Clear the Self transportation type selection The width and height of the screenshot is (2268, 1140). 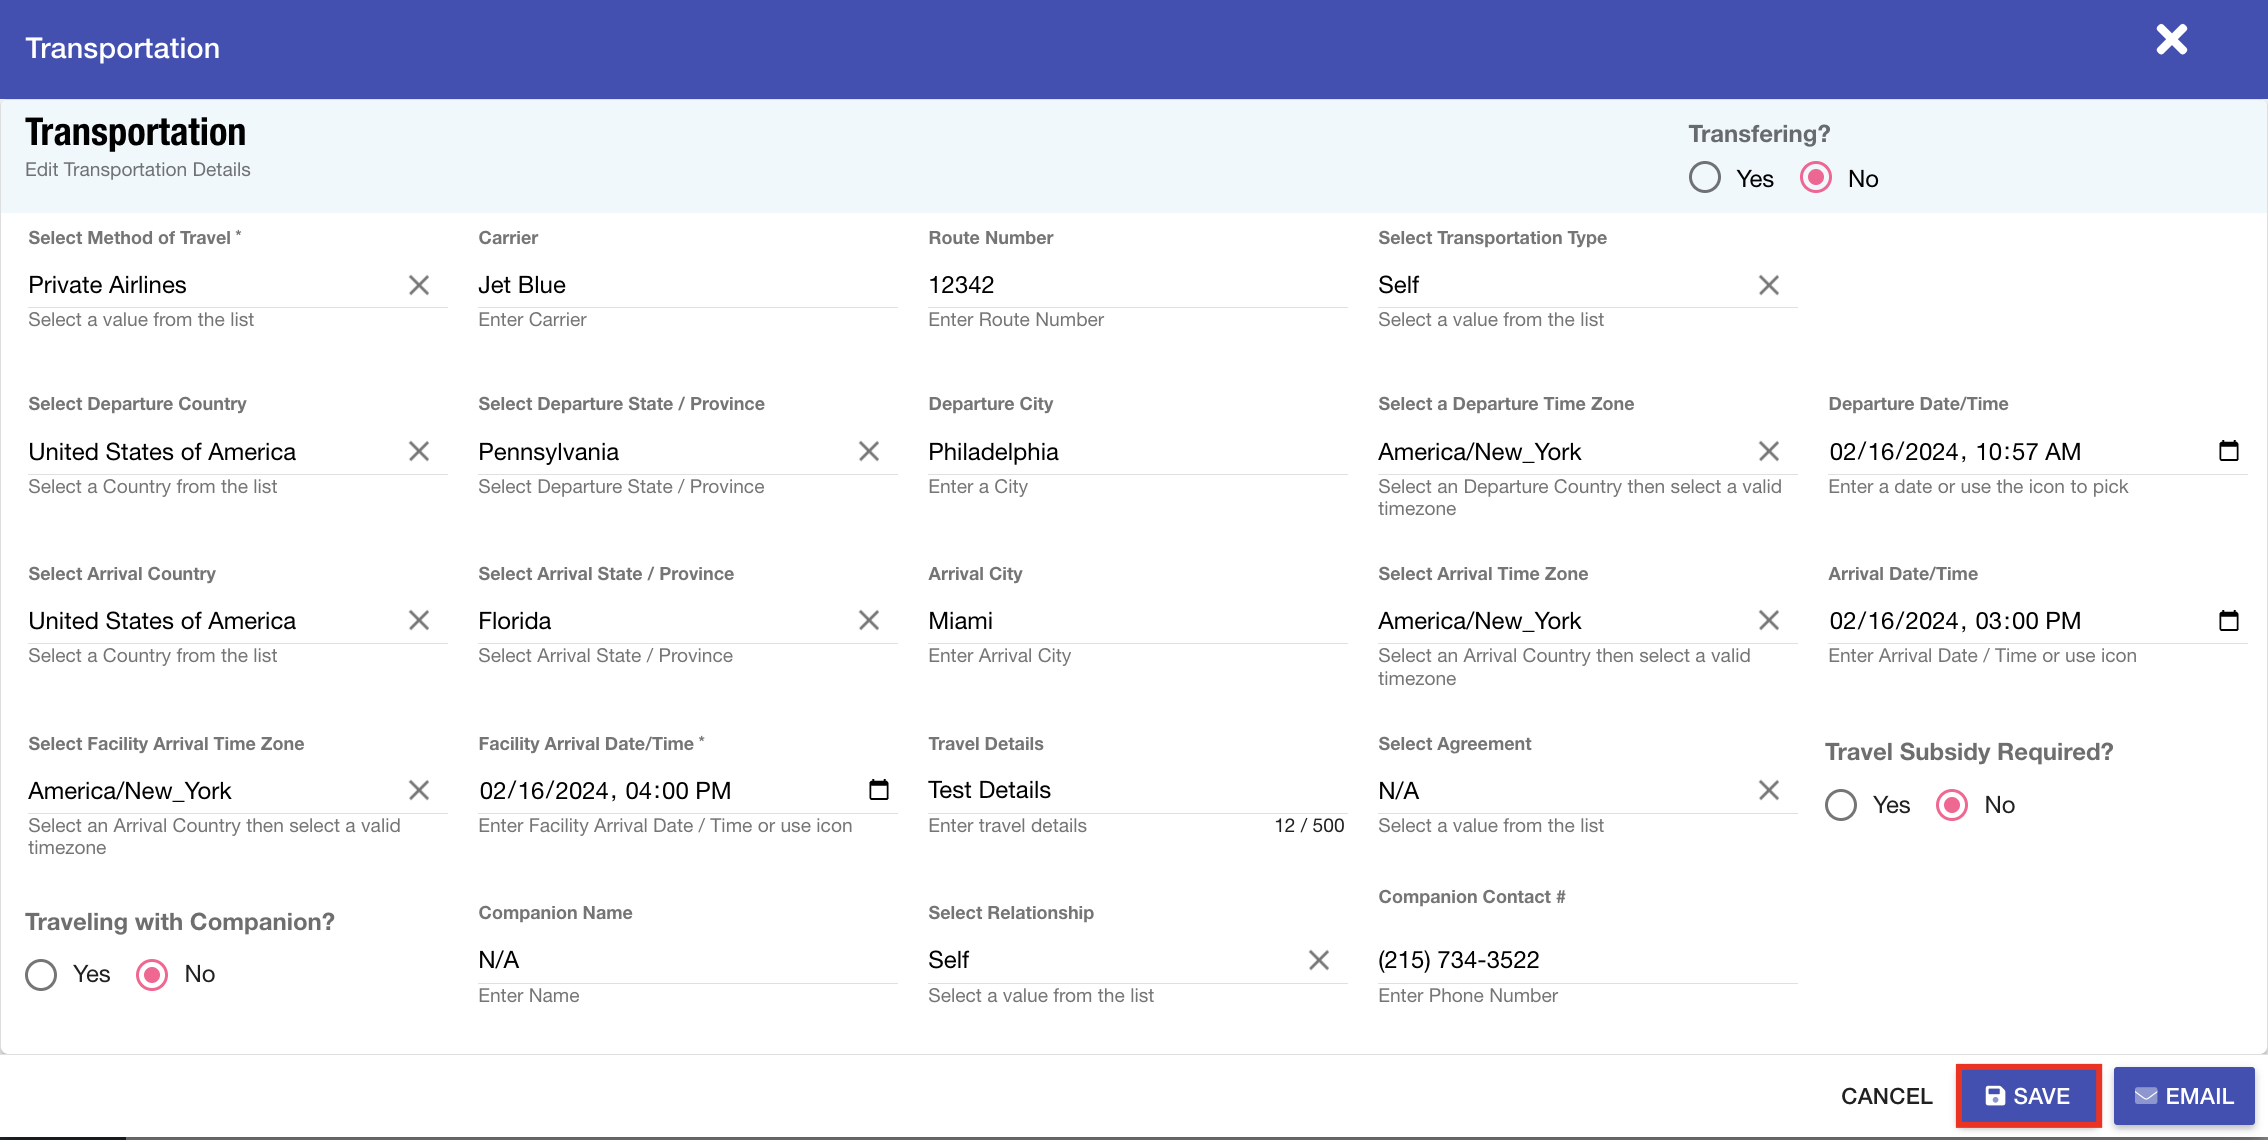(1768, 286)
